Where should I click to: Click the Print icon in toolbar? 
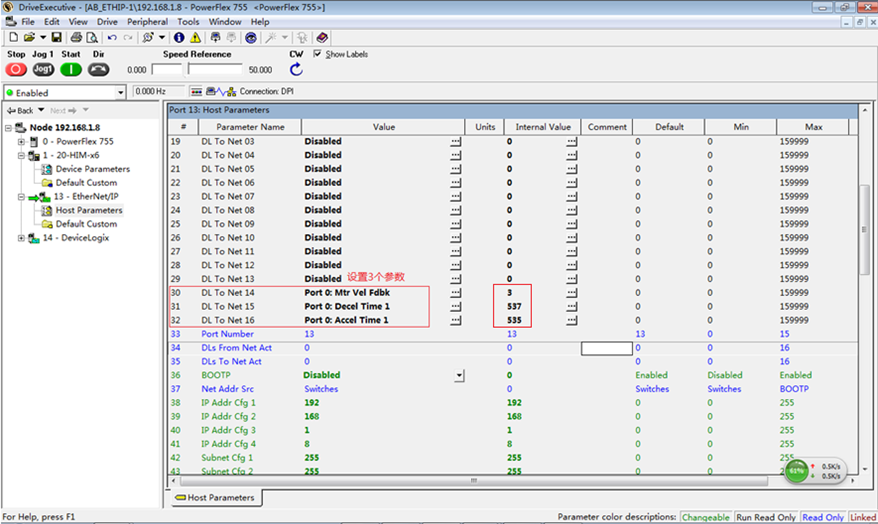[77, 37]
